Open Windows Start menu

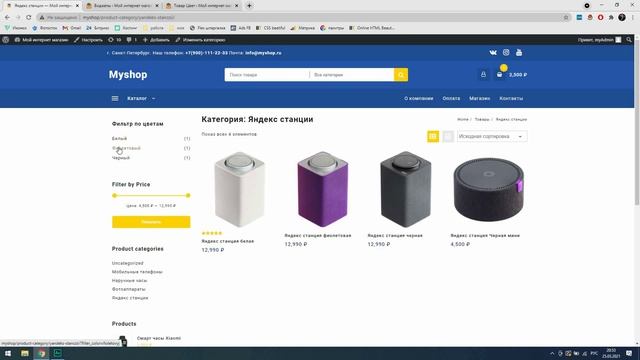coord(8,353)
